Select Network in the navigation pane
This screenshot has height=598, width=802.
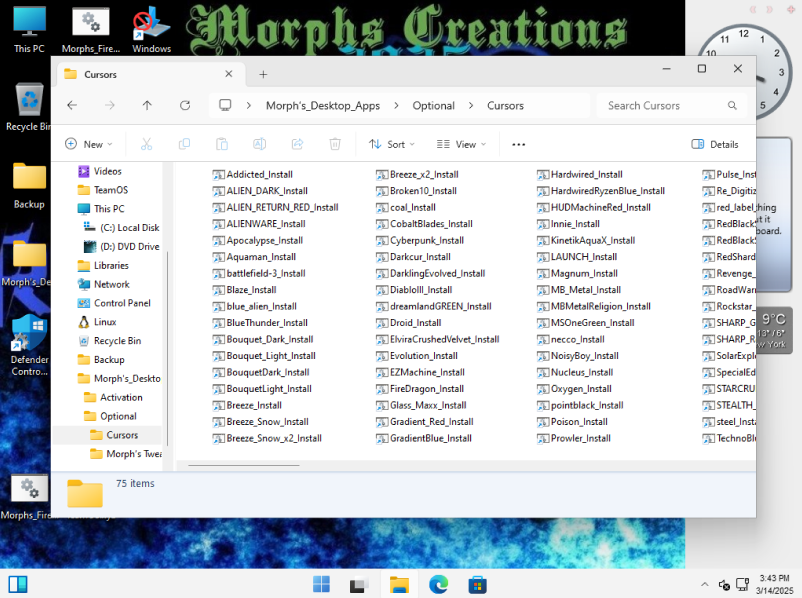click(x=112, y=284)
